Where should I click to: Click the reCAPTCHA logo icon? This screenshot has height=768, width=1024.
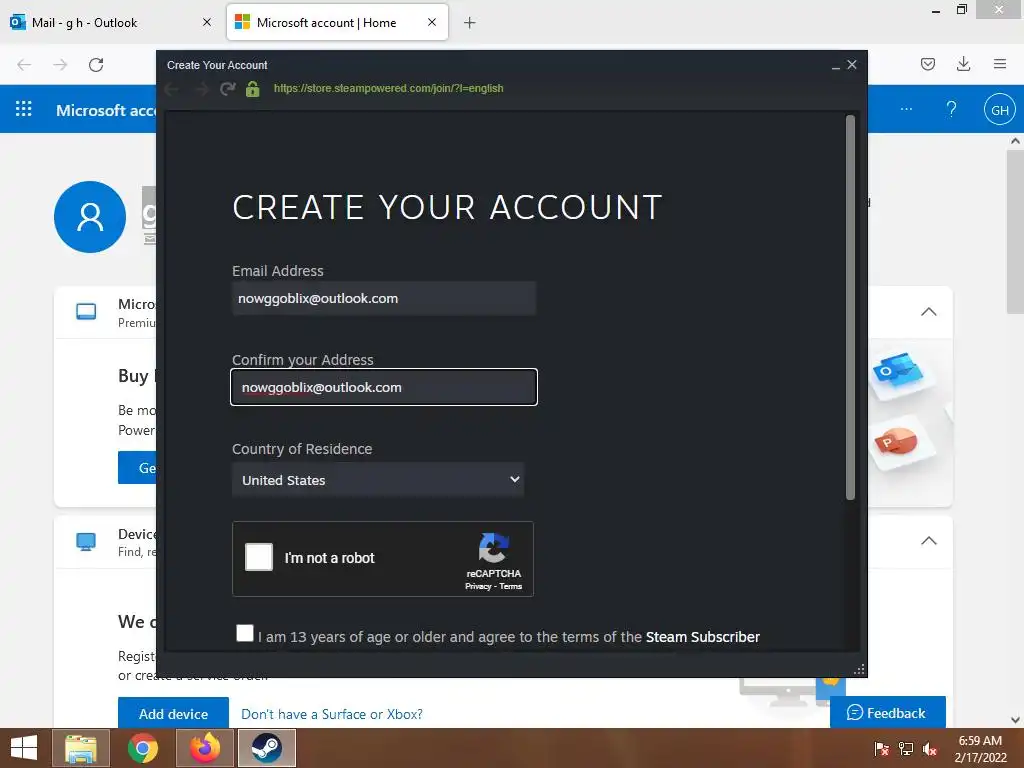pyautogui.click(x=494, y=547)
